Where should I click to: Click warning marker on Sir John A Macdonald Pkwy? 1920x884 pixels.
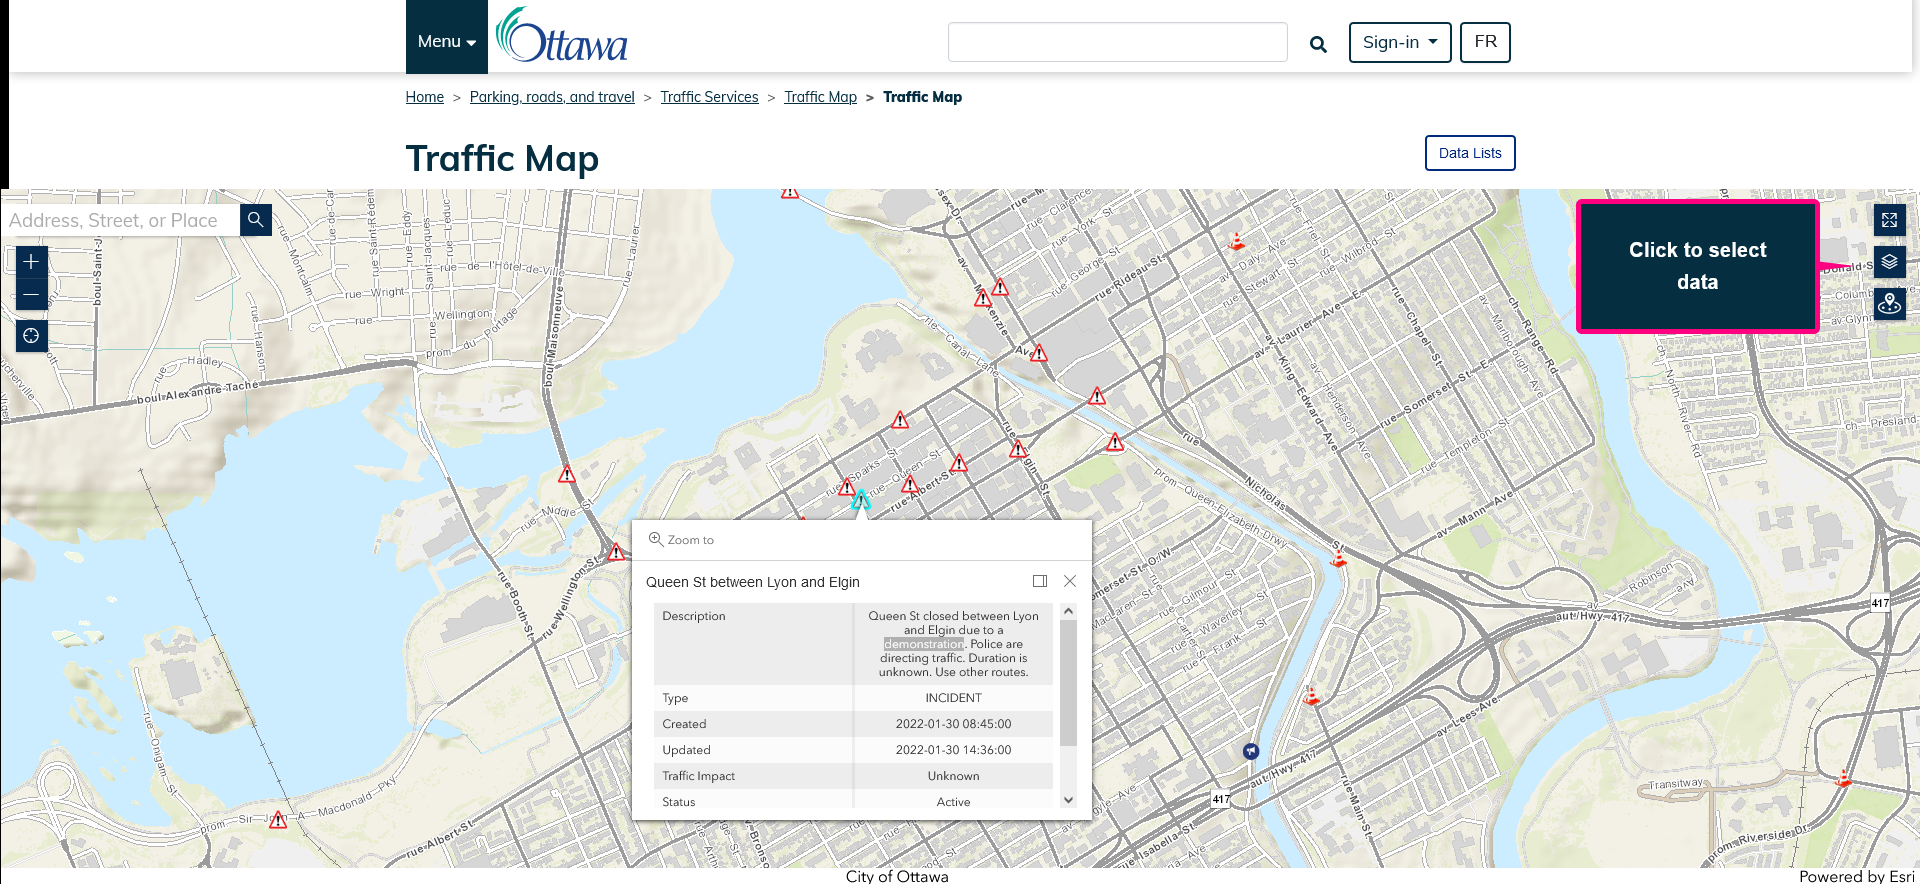pos(278,820)
